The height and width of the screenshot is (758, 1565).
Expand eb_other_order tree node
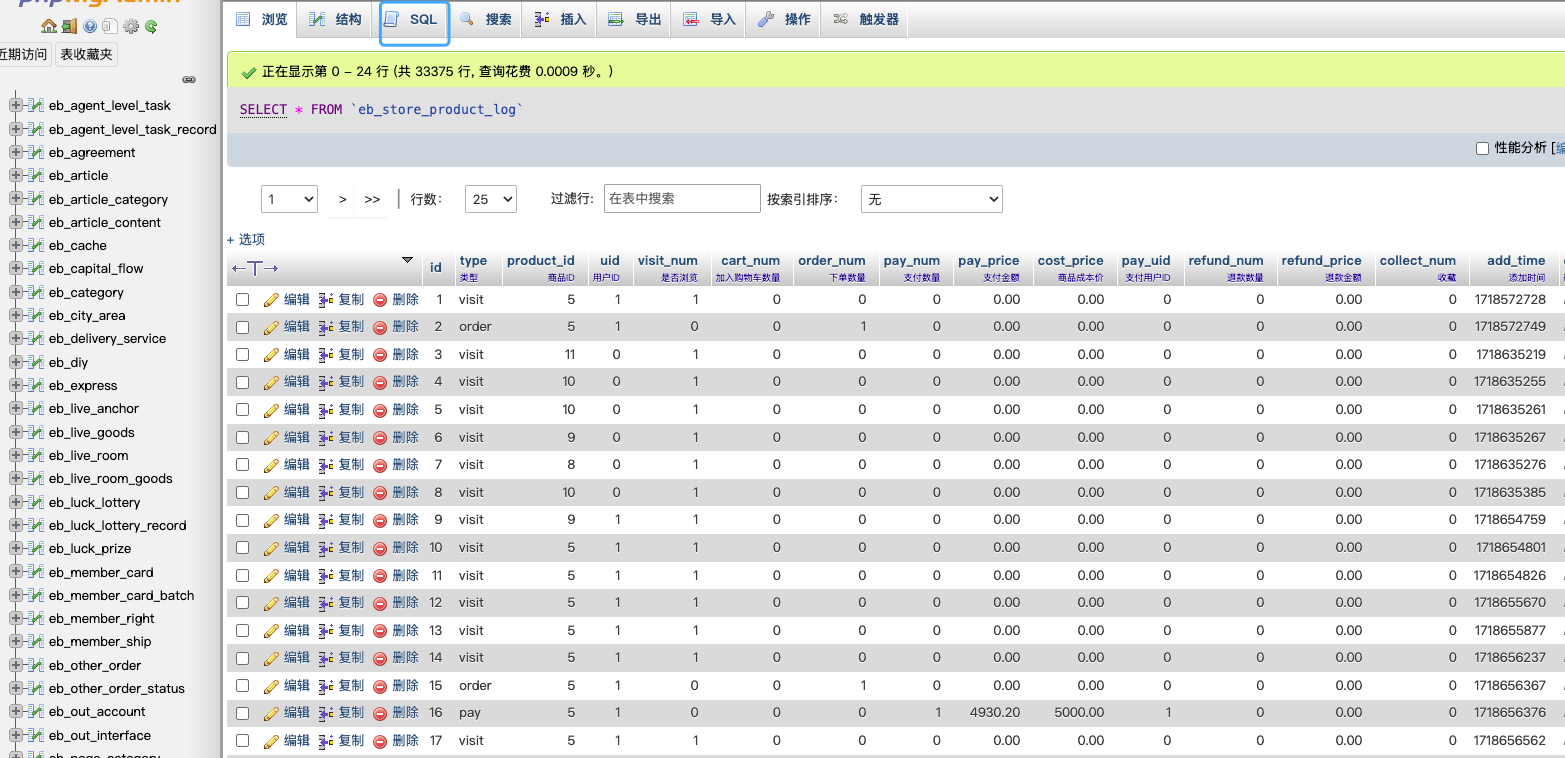click(16, 665)
